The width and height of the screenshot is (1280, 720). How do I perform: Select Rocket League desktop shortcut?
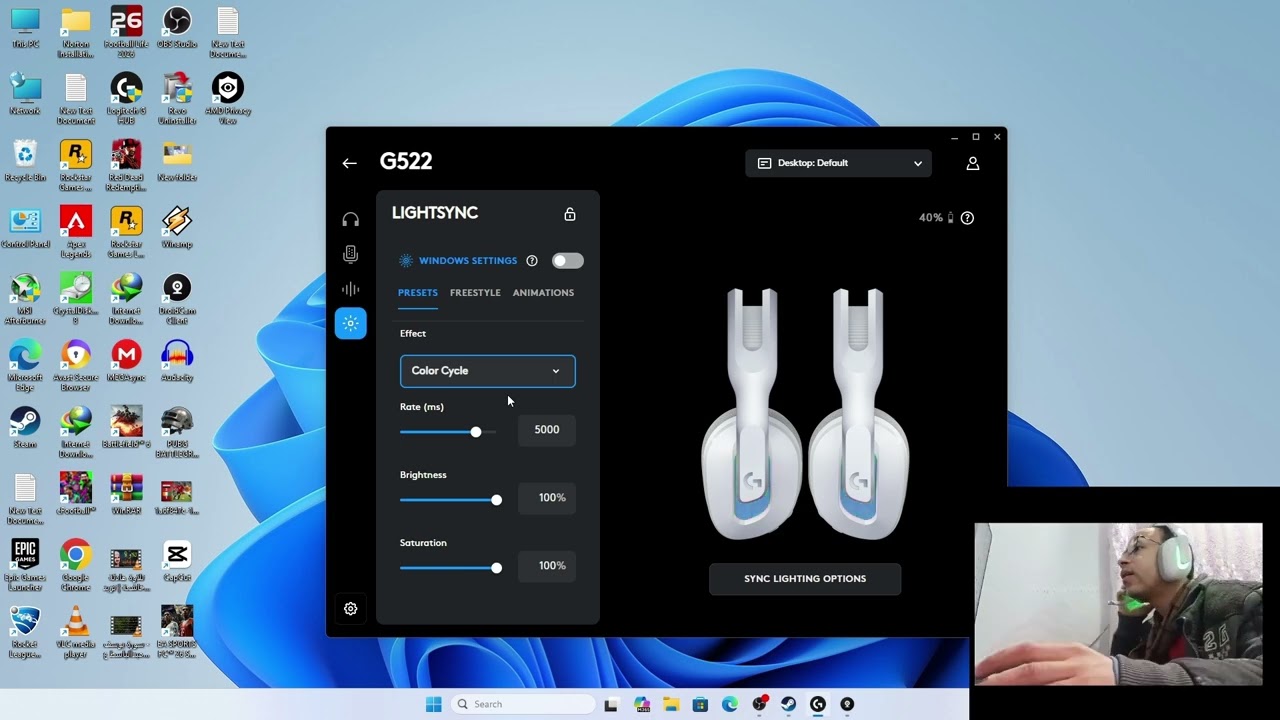[25, 632]
